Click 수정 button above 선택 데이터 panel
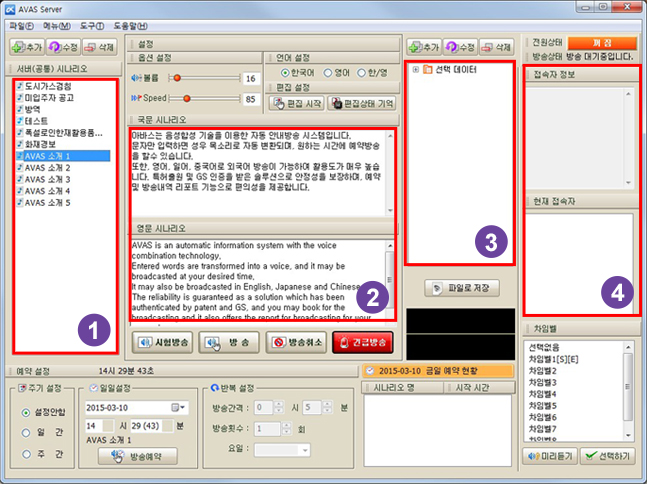This screenshot has height=484, width=647. click(x=460, y=47)
